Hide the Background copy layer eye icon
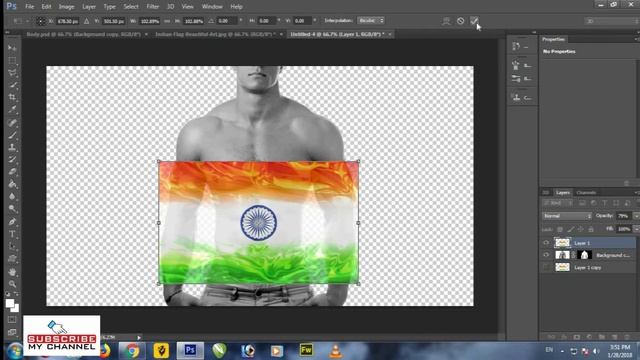The width and height of the screenshot is (640, 360). click(x=546, y=255)
